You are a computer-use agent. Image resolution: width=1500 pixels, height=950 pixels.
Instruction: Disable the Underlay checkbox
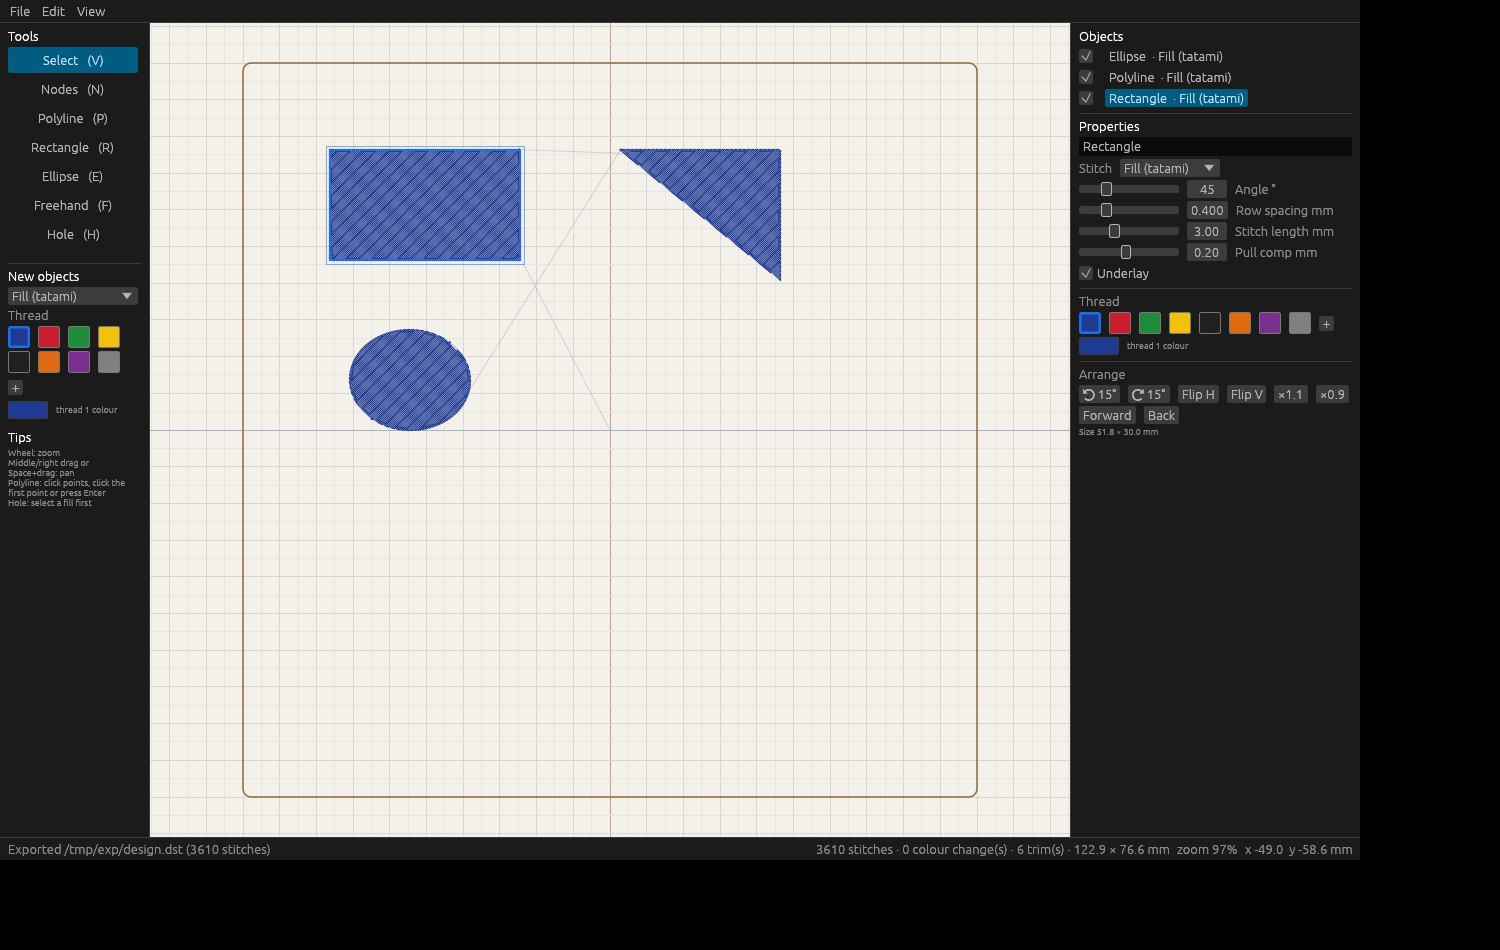pos(1086,273)
